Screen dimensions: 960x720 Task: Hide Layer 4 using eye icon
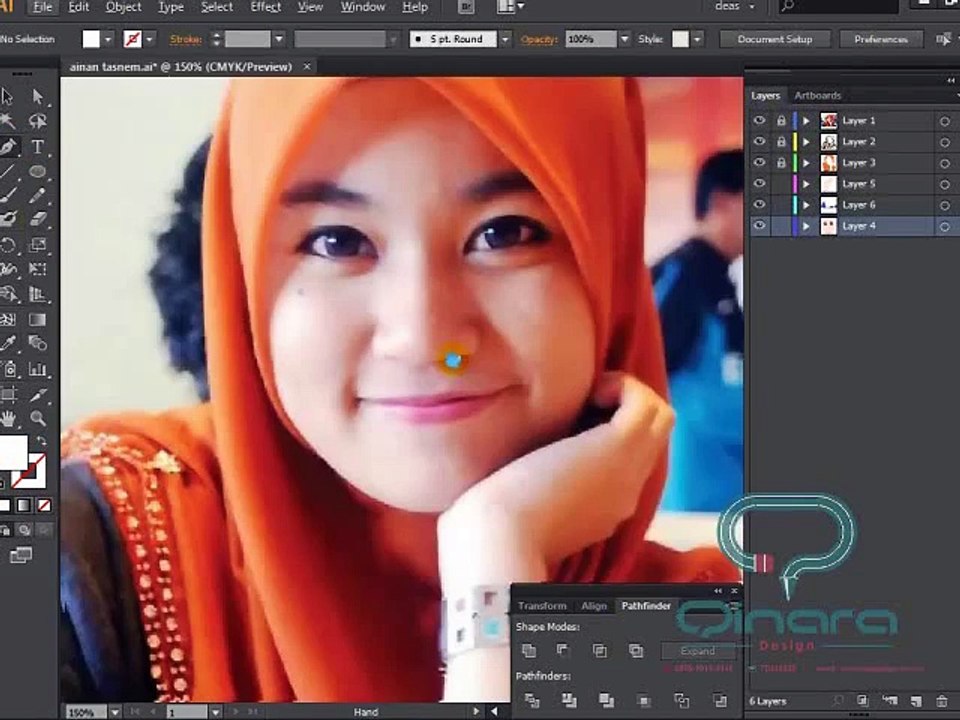(759, 225)
